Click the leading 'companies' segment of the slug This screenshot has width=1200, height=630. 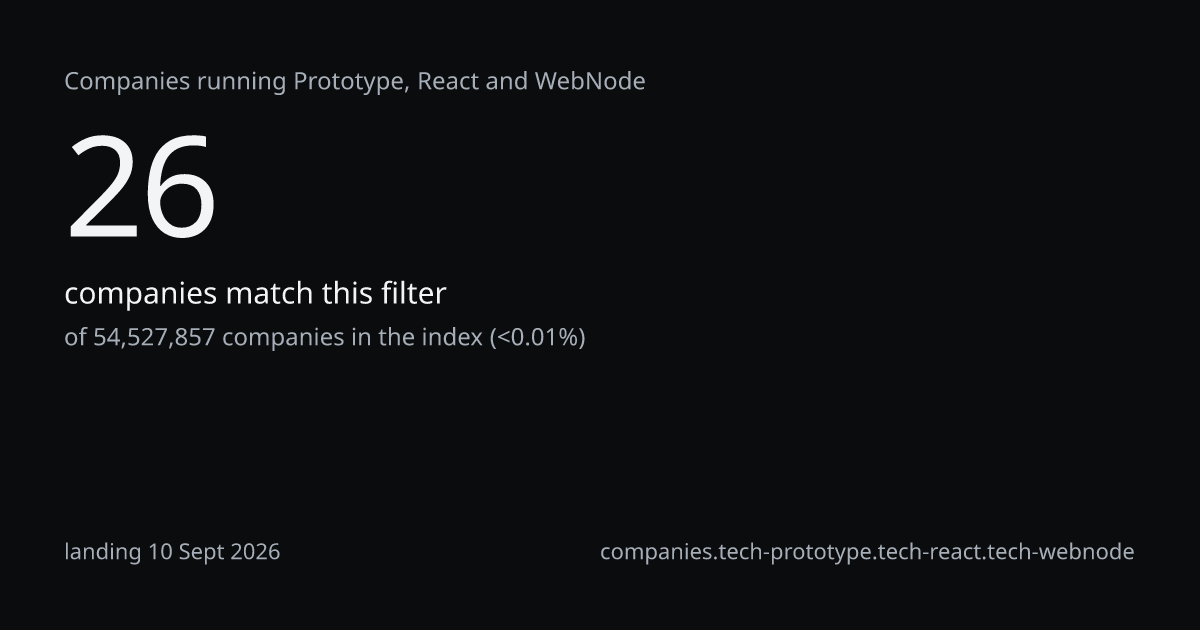tap(658, 552)
